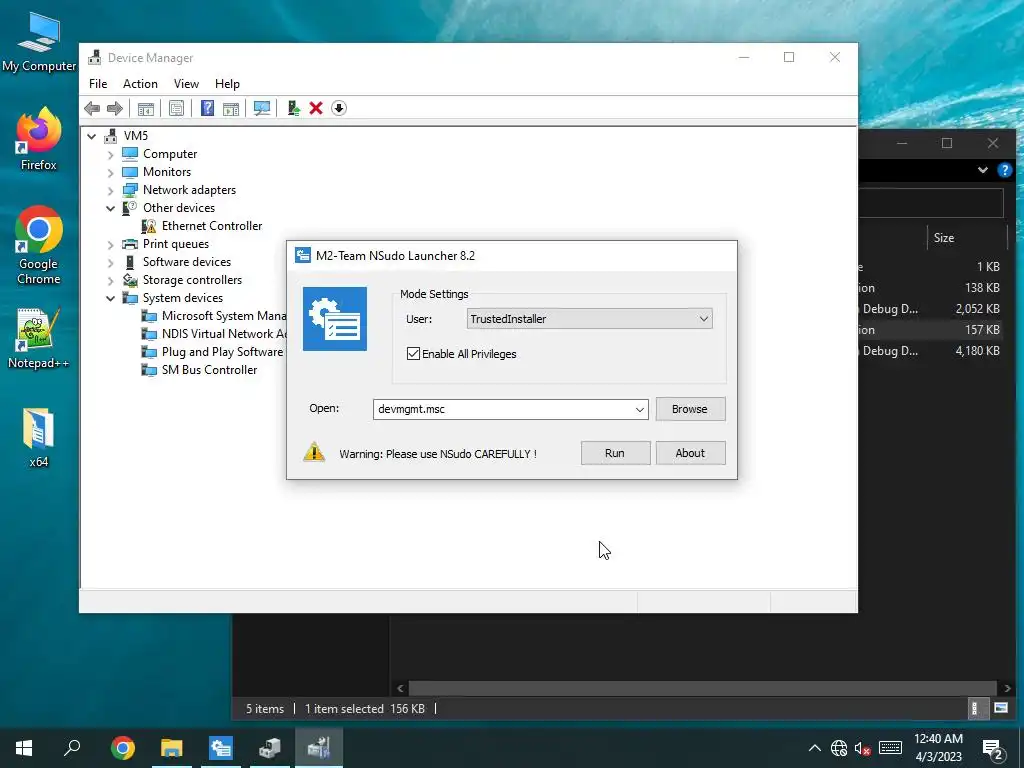Open the Firefox desktop shortcut

coord(39,138)
